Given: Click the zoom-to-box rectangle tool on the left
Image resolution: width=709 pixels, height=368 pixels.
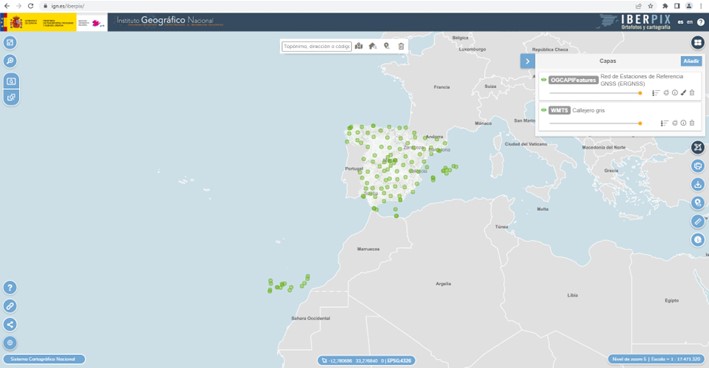Looking at the screenshot, I should [x=11, y=81].
